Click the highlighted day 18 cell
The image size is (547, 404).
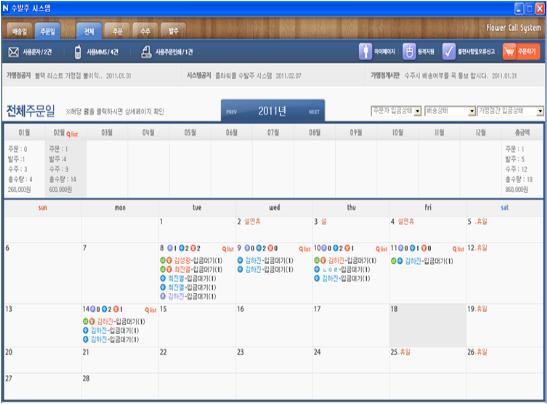pos(428,325)
